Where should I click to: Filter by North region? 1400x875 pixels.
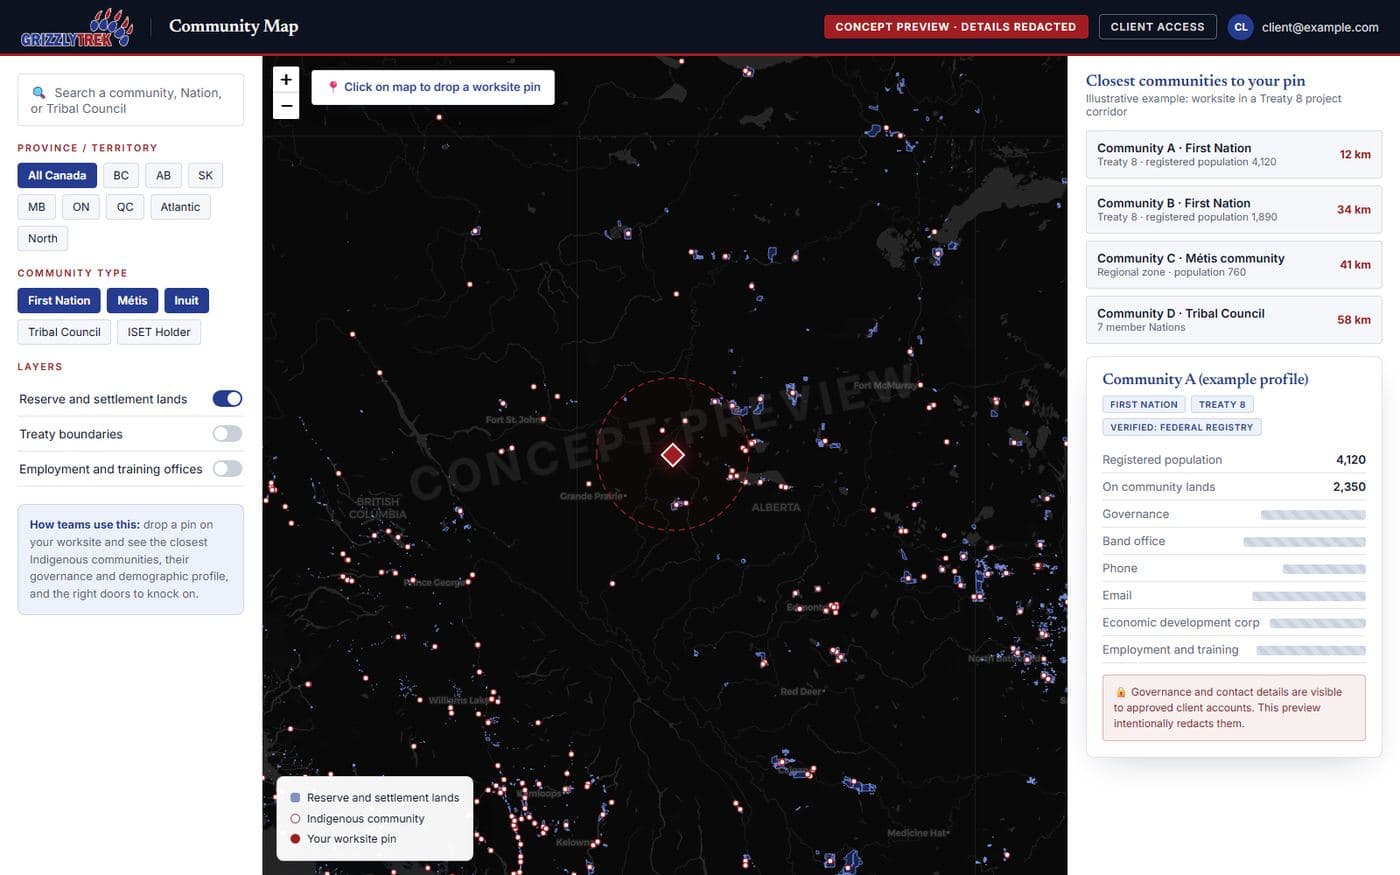[43, 238]
